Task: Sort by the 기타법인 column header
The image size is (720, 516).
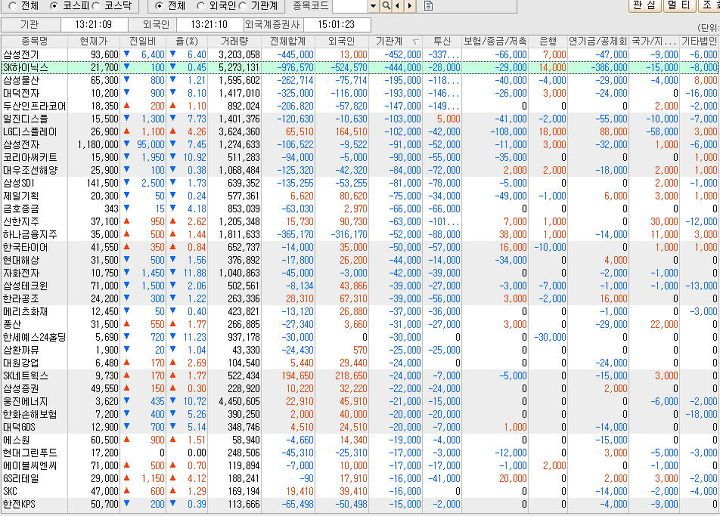Action: point(699,41)
